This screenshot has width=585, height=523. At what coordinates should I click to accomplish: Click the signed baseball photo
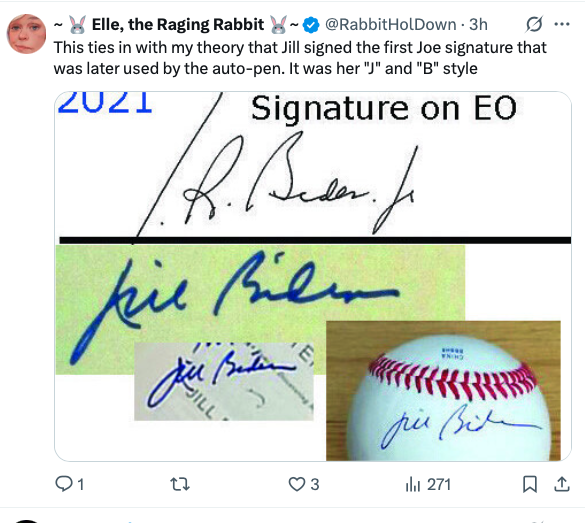[x=443, y=391]
